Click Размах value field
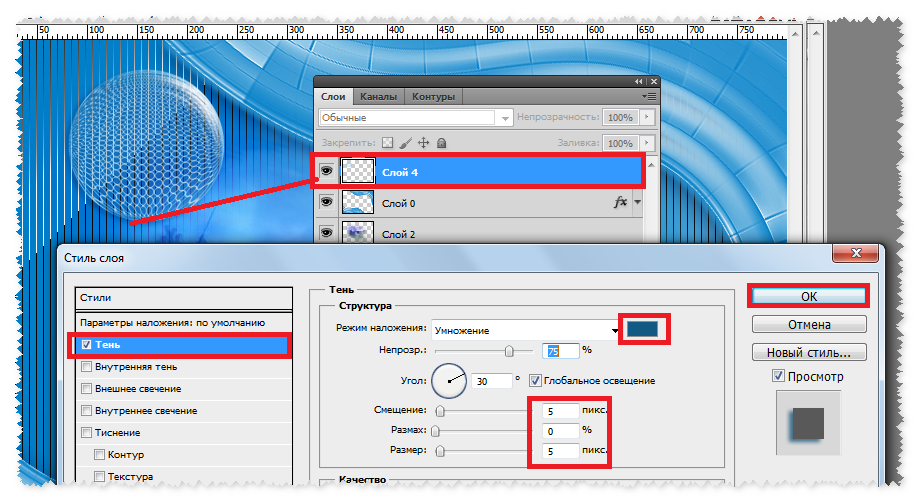Image resolution: width=920 pixels, height=503 pixels. click(x=560, y=431)
